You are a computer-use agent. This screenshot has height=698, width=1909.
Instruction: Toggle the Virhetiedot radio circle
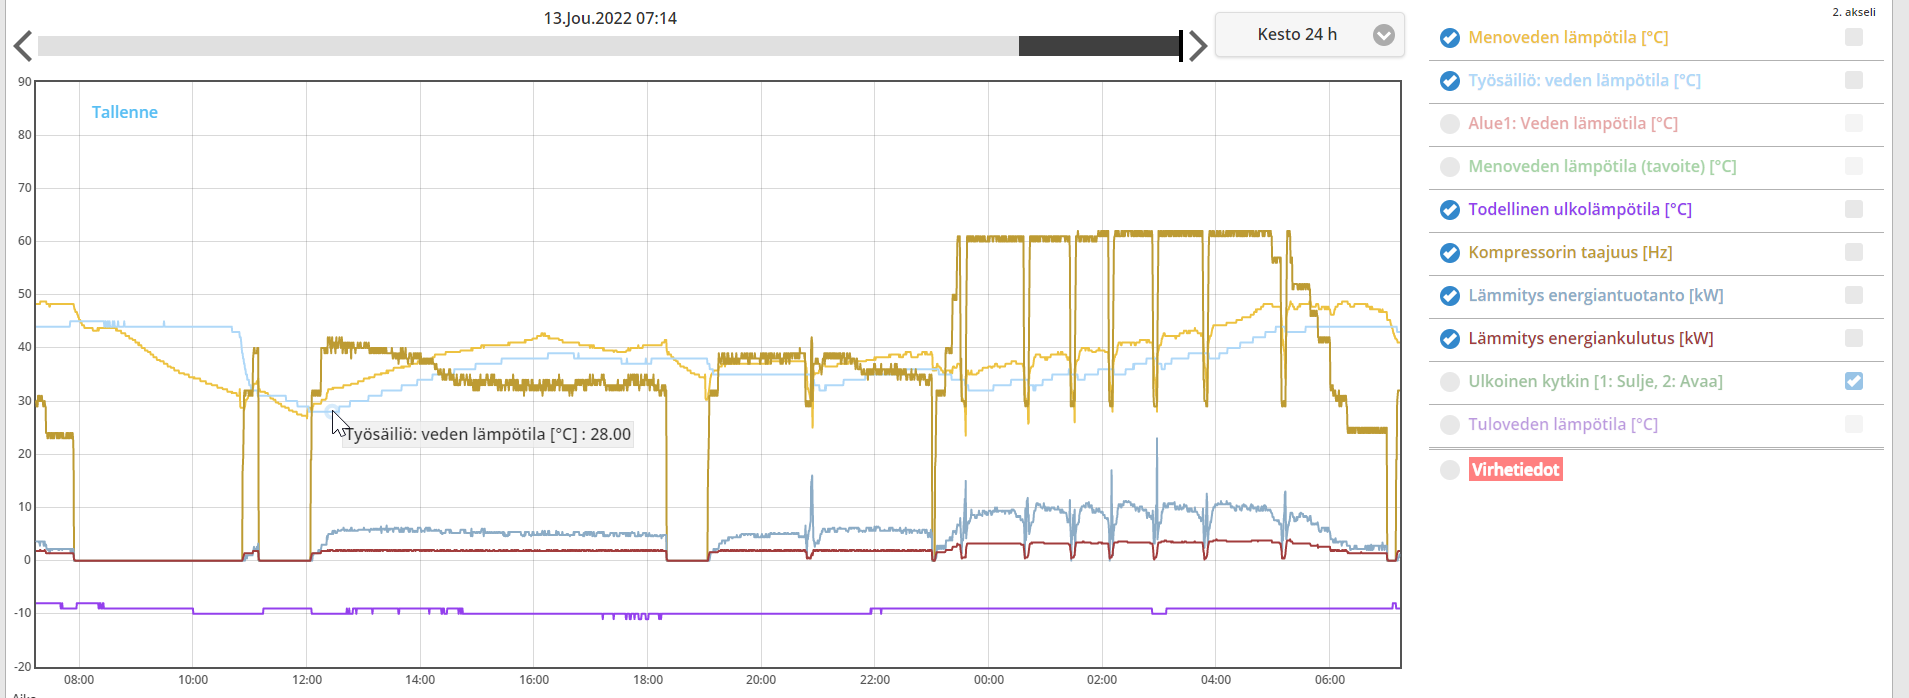[1449, 470]
